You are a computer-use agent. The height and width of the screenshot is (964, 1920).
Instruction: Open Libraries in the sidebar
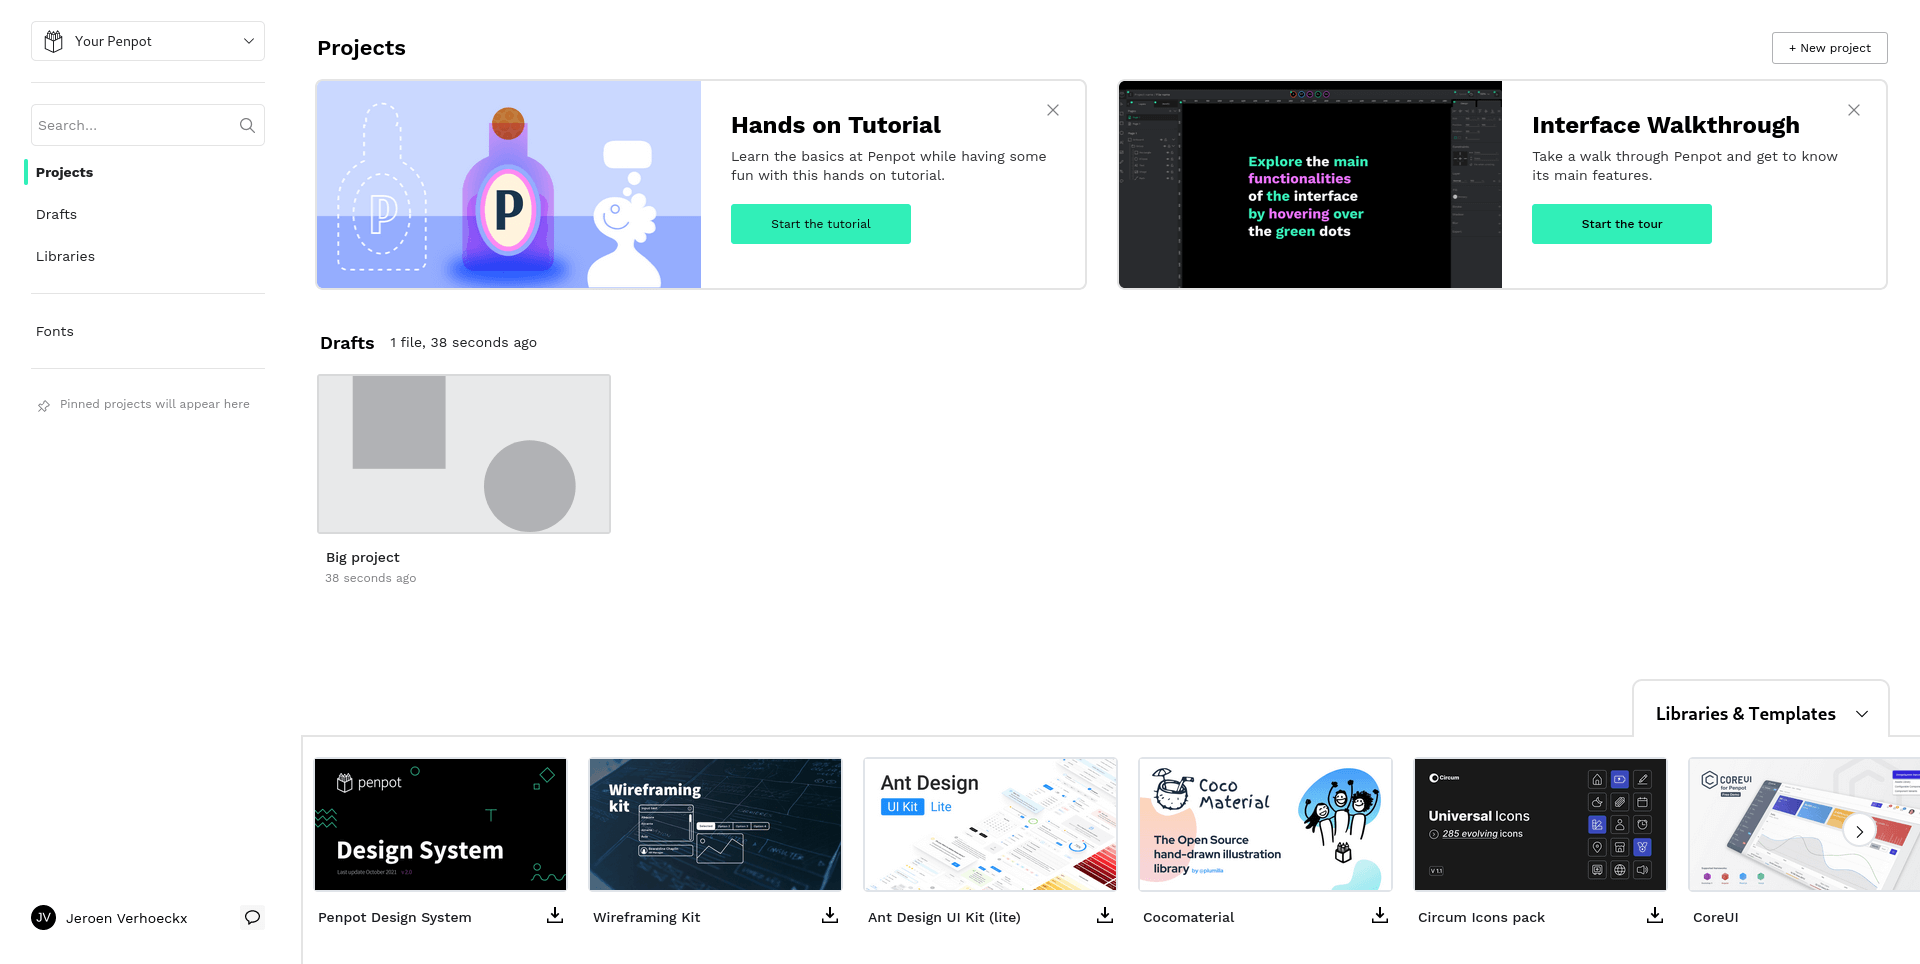click(65, 256)
